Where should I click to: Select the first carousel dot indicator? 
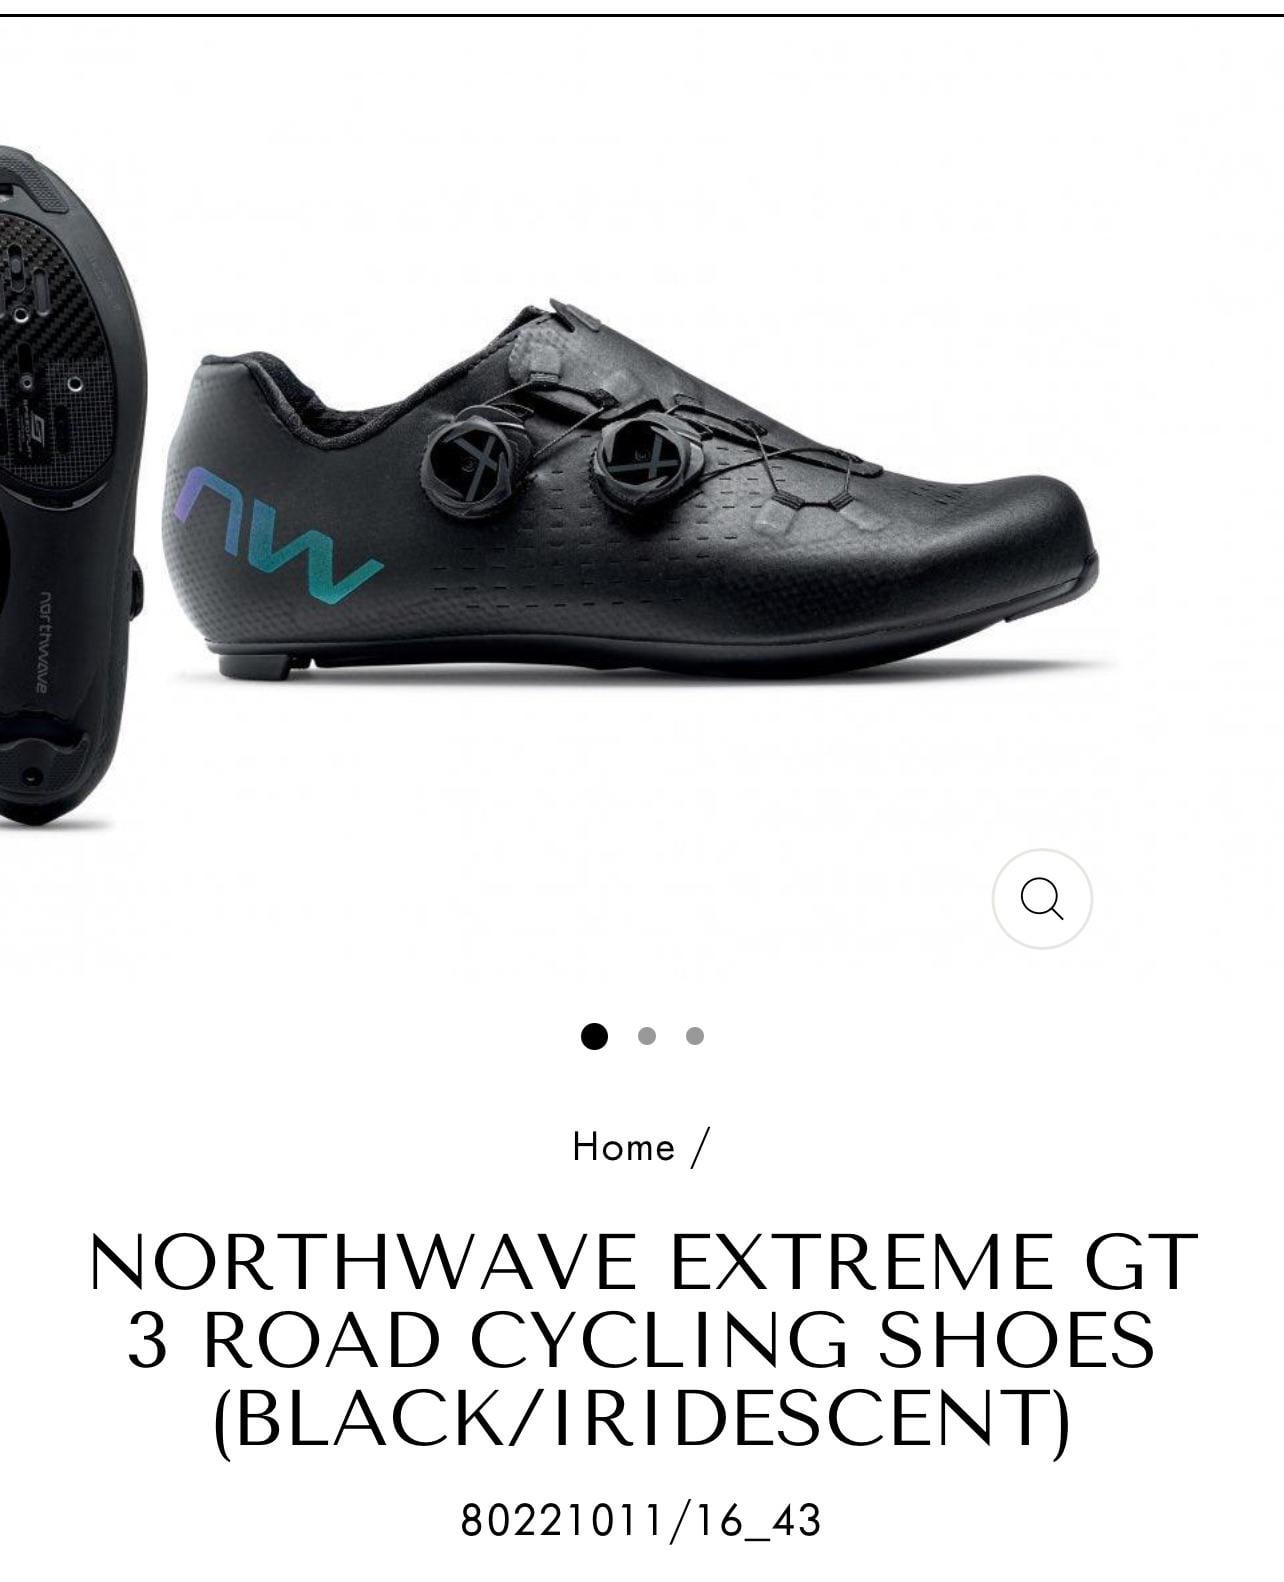tap(594, 1036)
